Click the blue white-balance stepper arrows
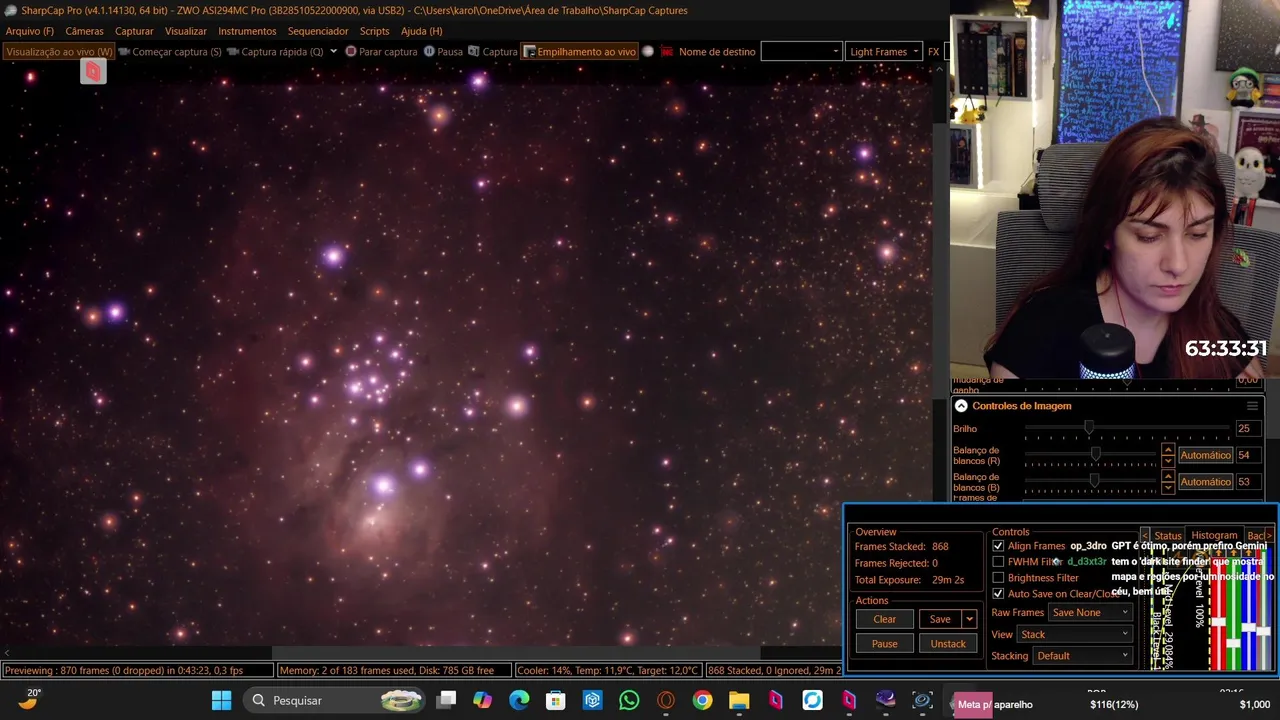 click(1167, 482)
